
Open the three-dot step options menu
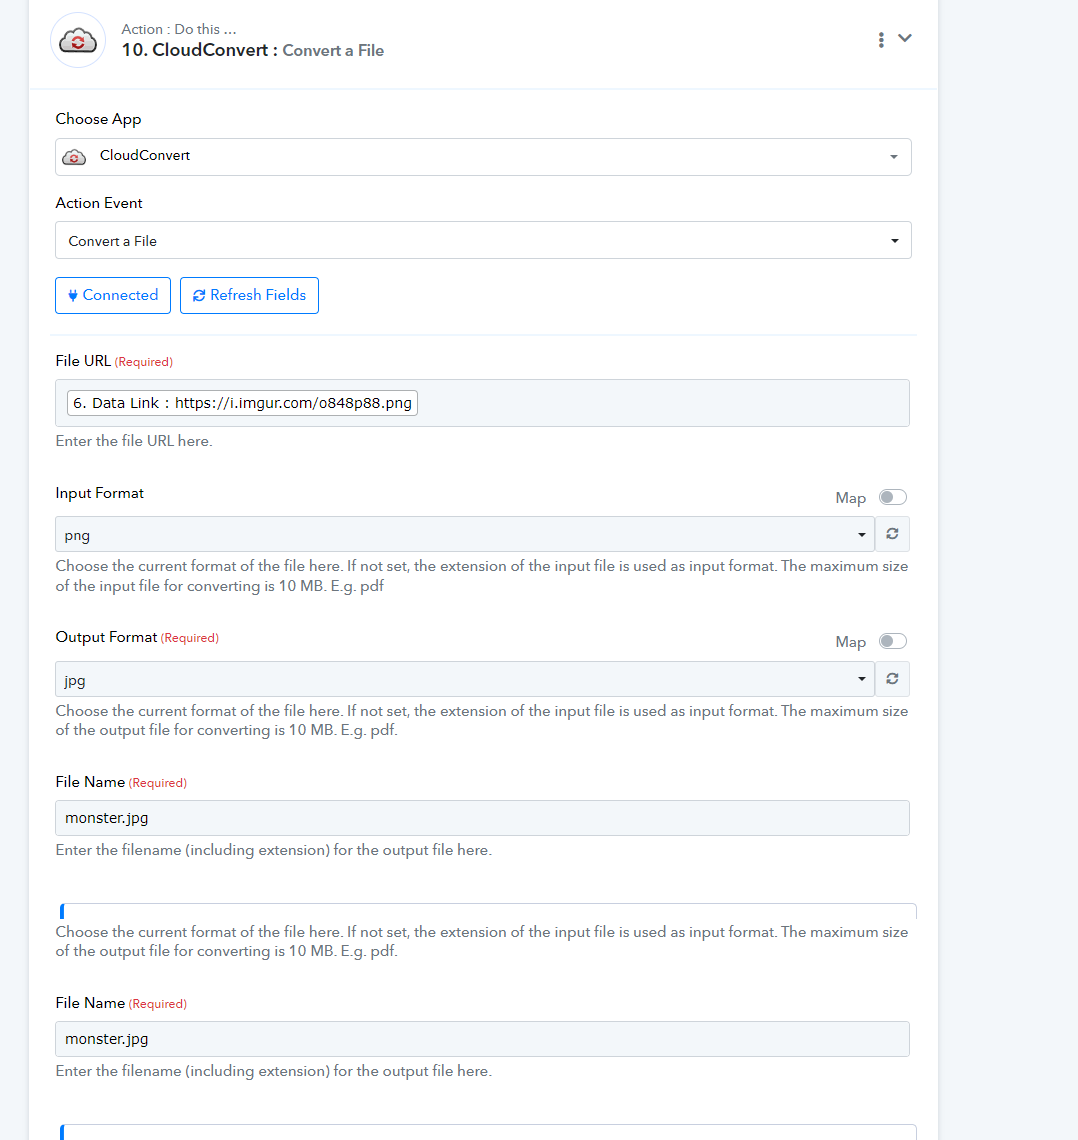(881, 40)
